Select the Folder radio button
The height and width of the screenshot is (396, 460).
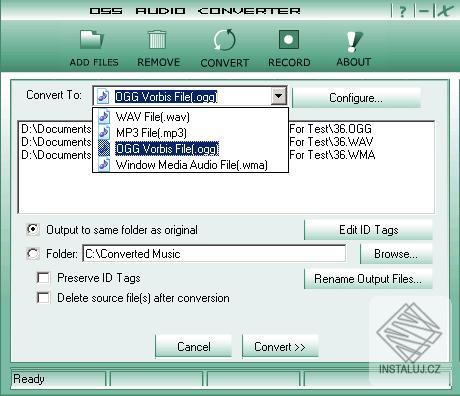click(x=33, y=254)
